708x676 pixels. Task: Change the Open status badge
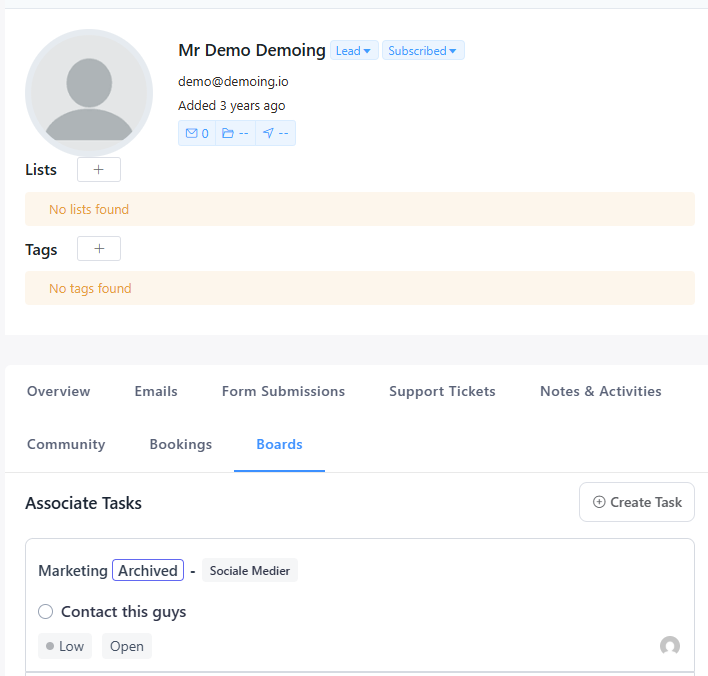pyautogui.click(x=127, y=646)
